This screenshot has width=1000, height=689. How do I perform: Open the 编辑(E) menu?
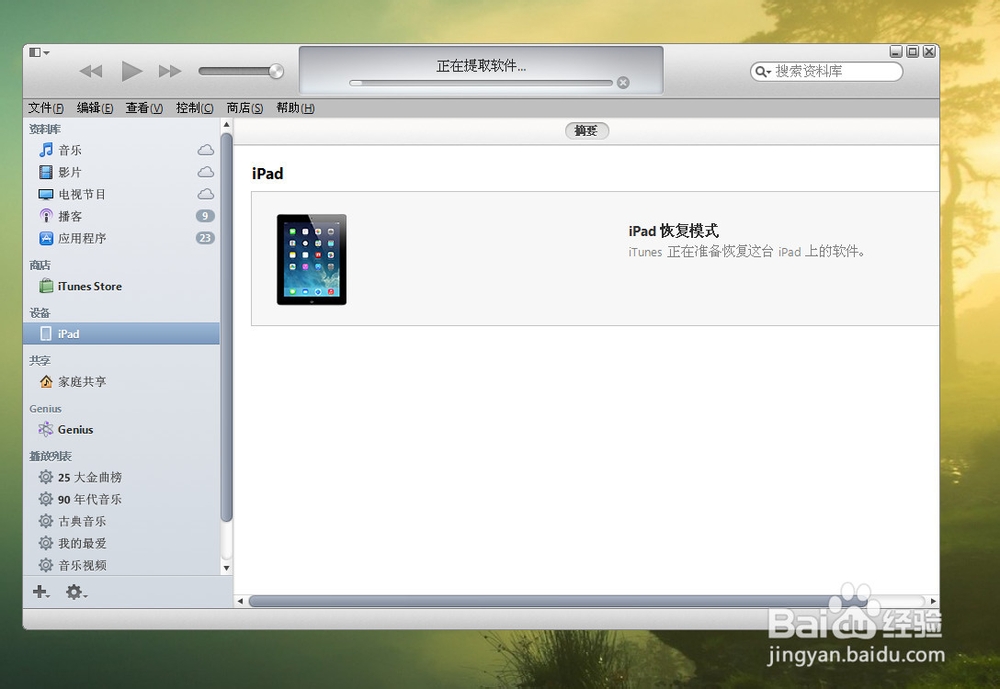click(x=95, y=108)
